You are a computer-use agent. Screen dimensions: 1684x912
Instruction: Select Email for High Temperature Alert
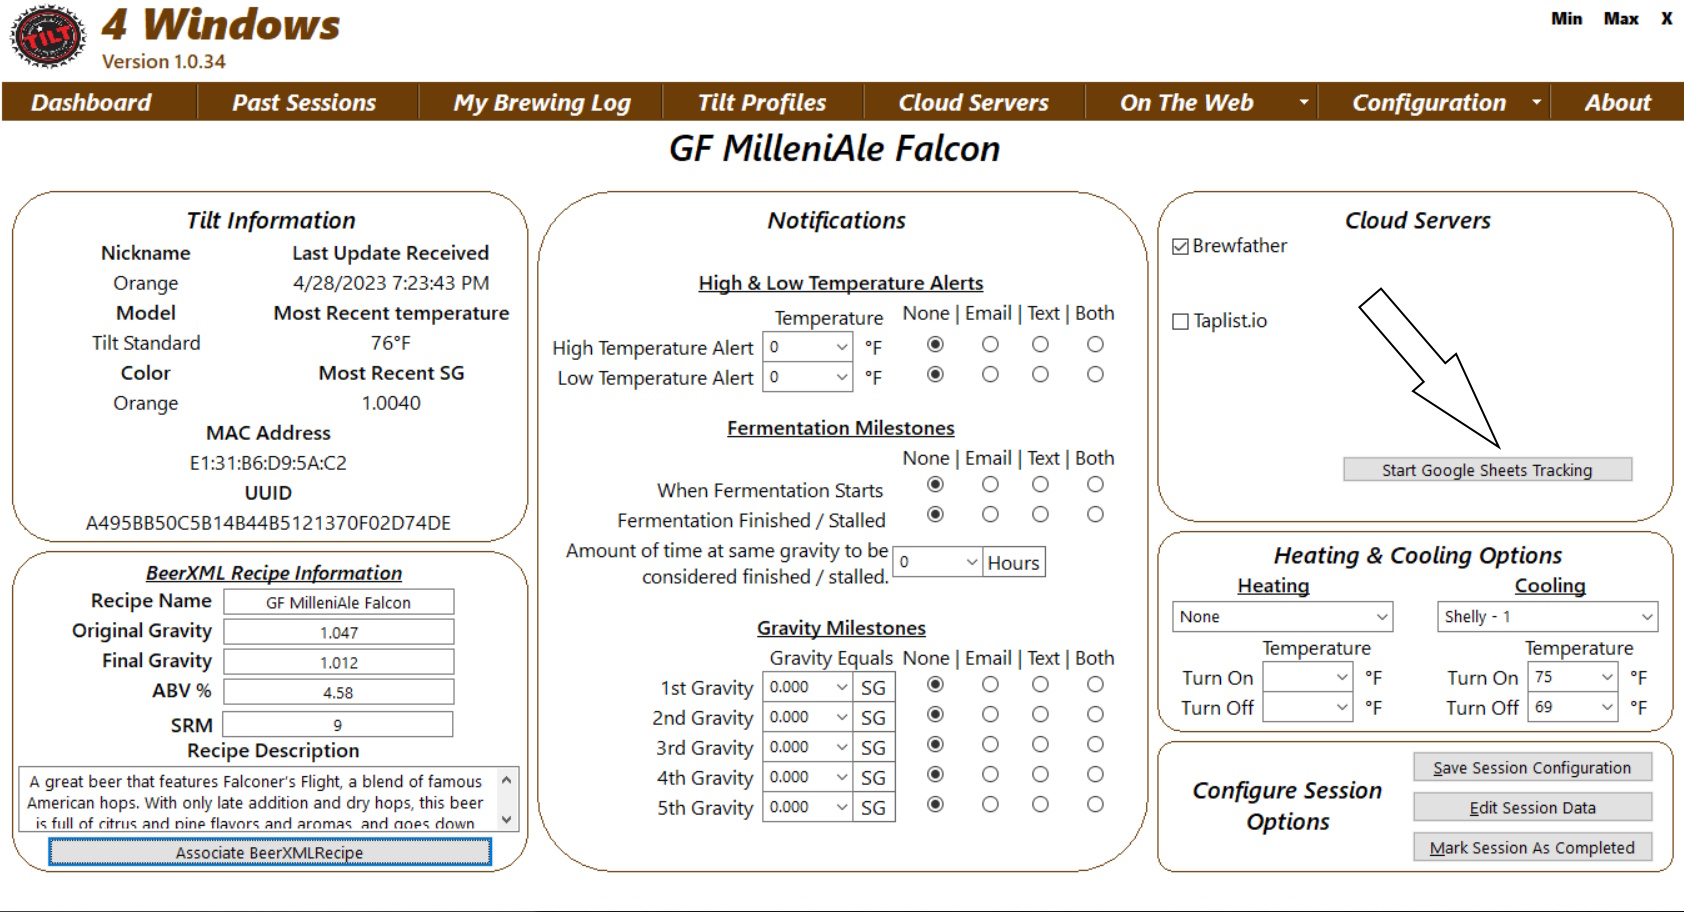tap(990, 344)
